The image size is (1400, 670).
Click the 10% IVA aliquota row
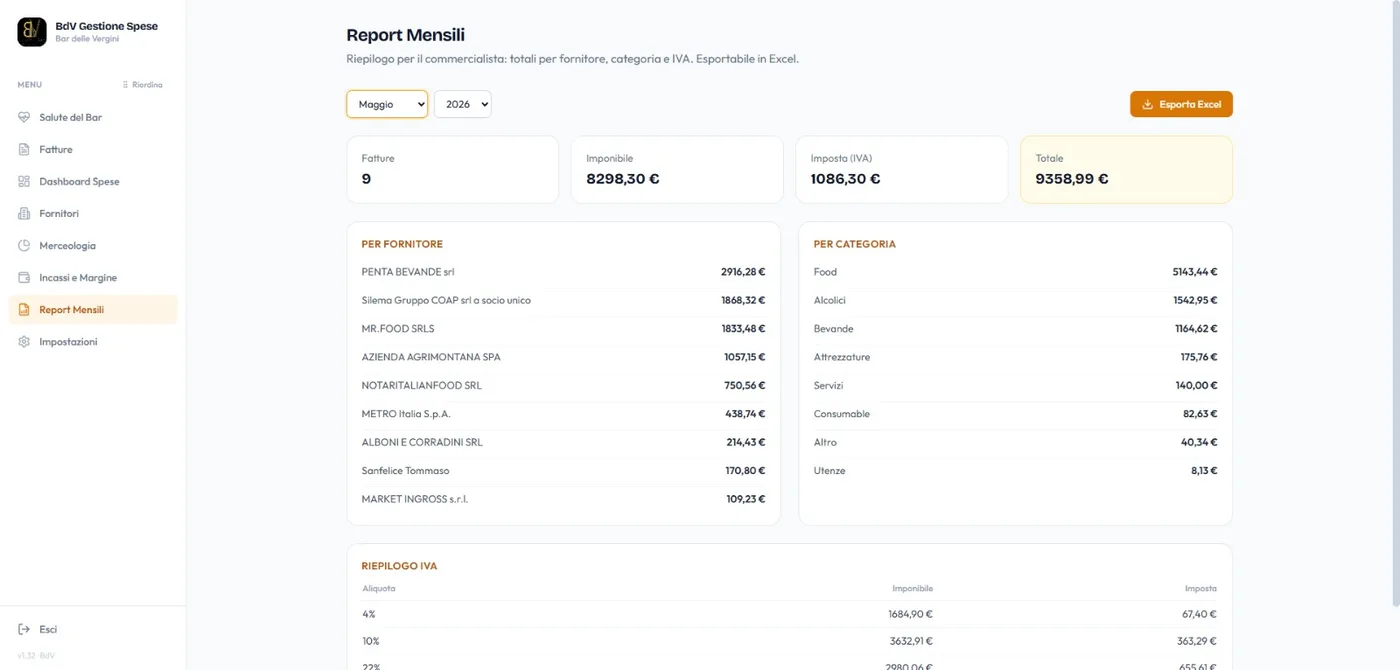789,641
